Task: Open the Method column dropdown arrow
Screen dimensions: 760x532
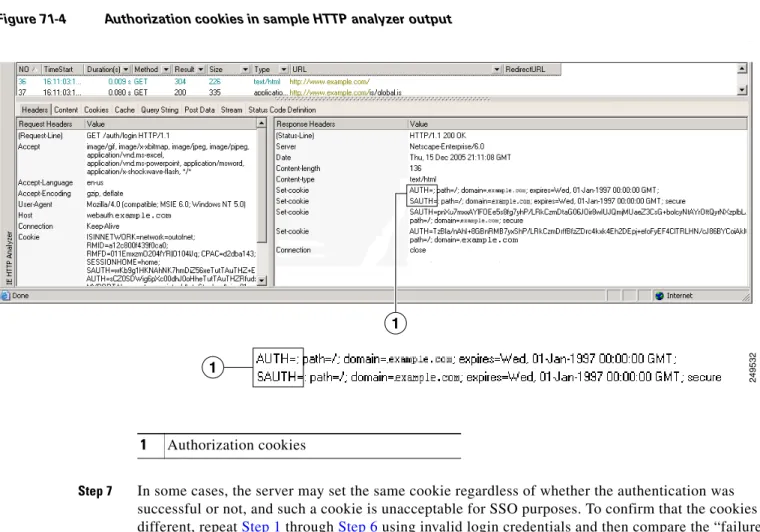Action: [x=166, y=70]
